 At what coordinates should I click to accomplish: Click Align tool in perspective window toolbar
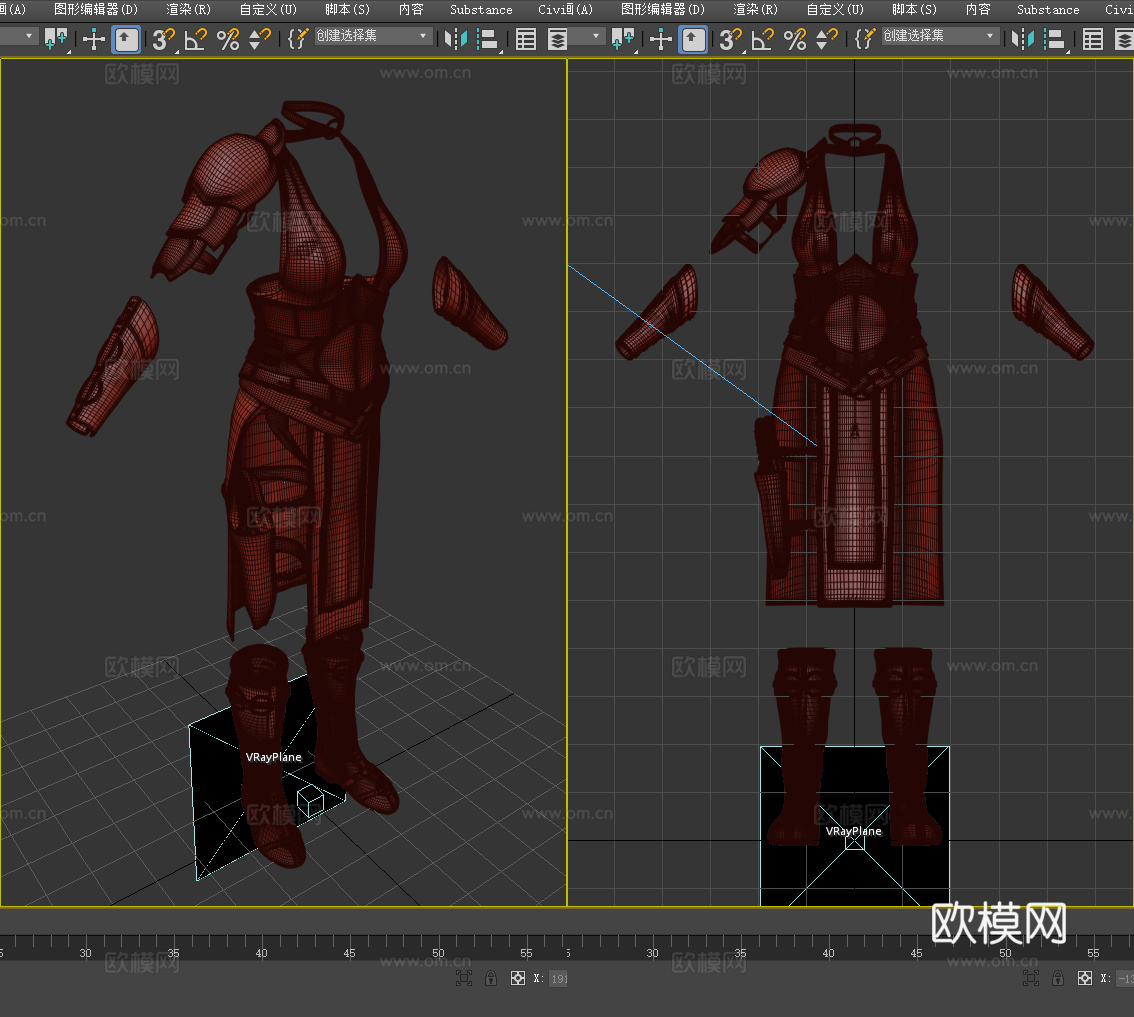tap(489, 39)
